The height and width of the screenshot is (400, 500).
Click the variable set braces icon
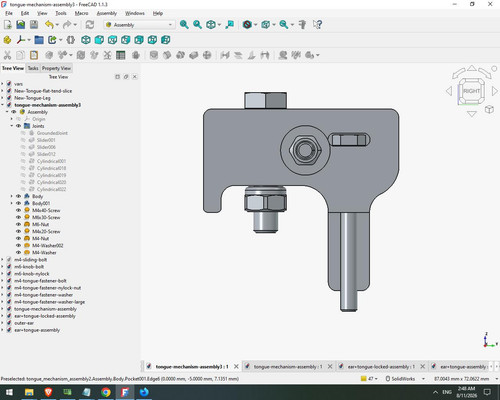tap(70, 40)
